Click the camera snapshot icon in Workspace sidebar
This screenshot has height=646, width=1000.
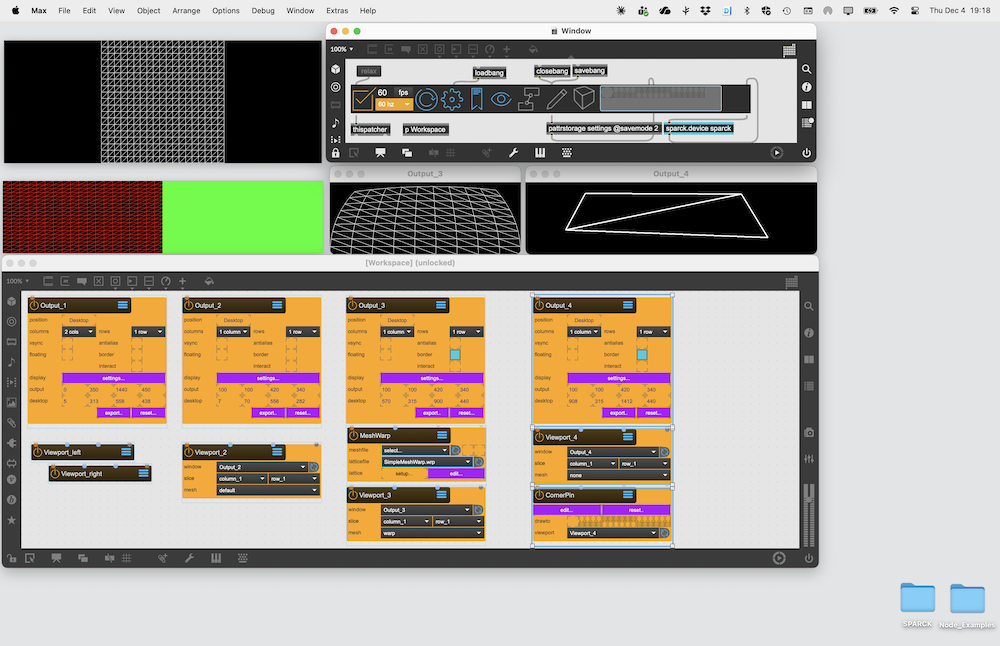(x=809, y=432)
